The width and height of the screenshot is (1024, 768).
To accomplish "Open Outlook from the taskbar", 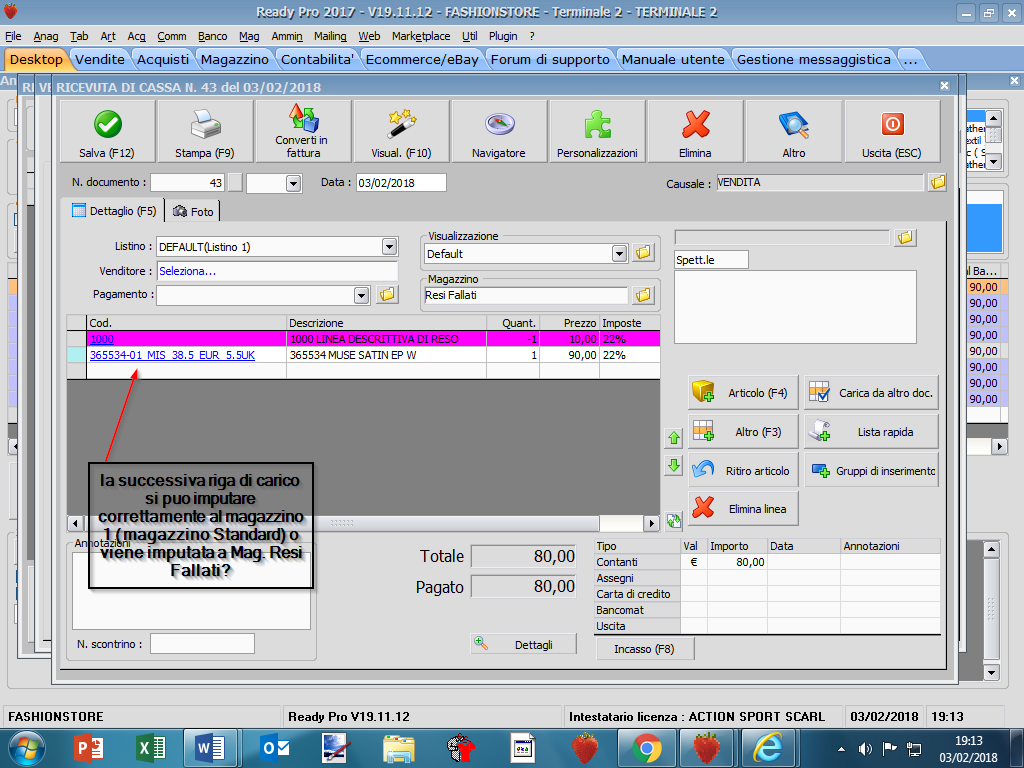I will pyautogui.click(x=274, y=748).
